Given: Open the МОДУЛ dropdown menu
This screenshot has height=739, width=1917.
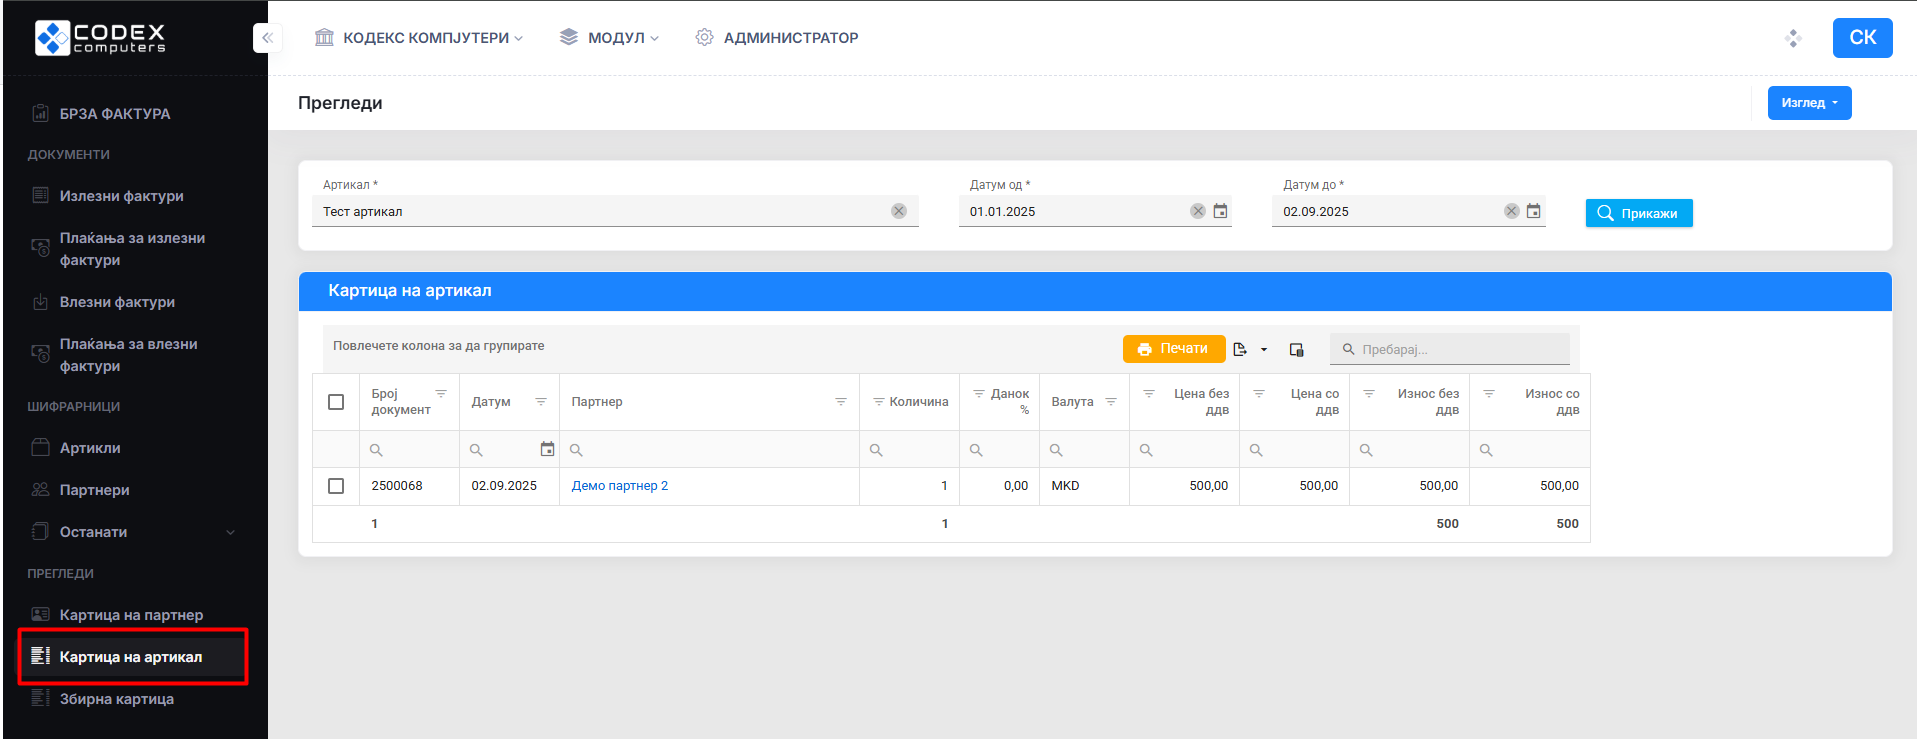Looking at the screenshot, I should coord(610,38).
